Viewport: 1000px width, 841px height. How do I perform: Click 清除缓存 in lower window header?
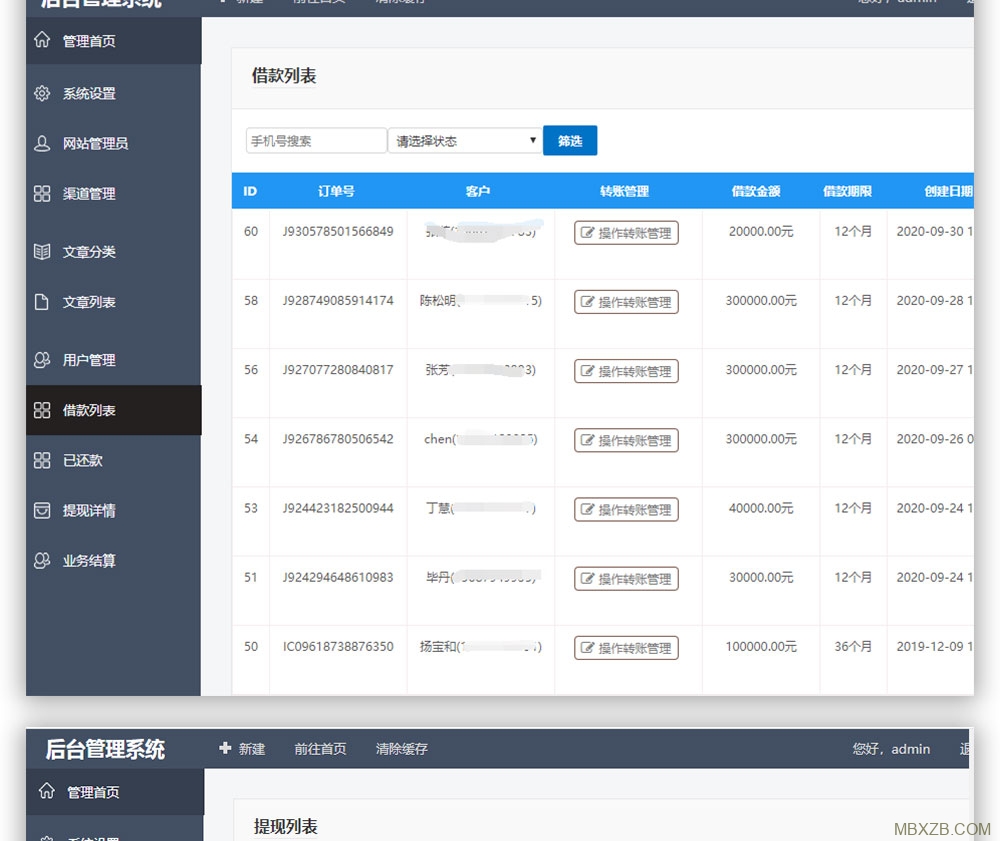click(x=402, y=749)
